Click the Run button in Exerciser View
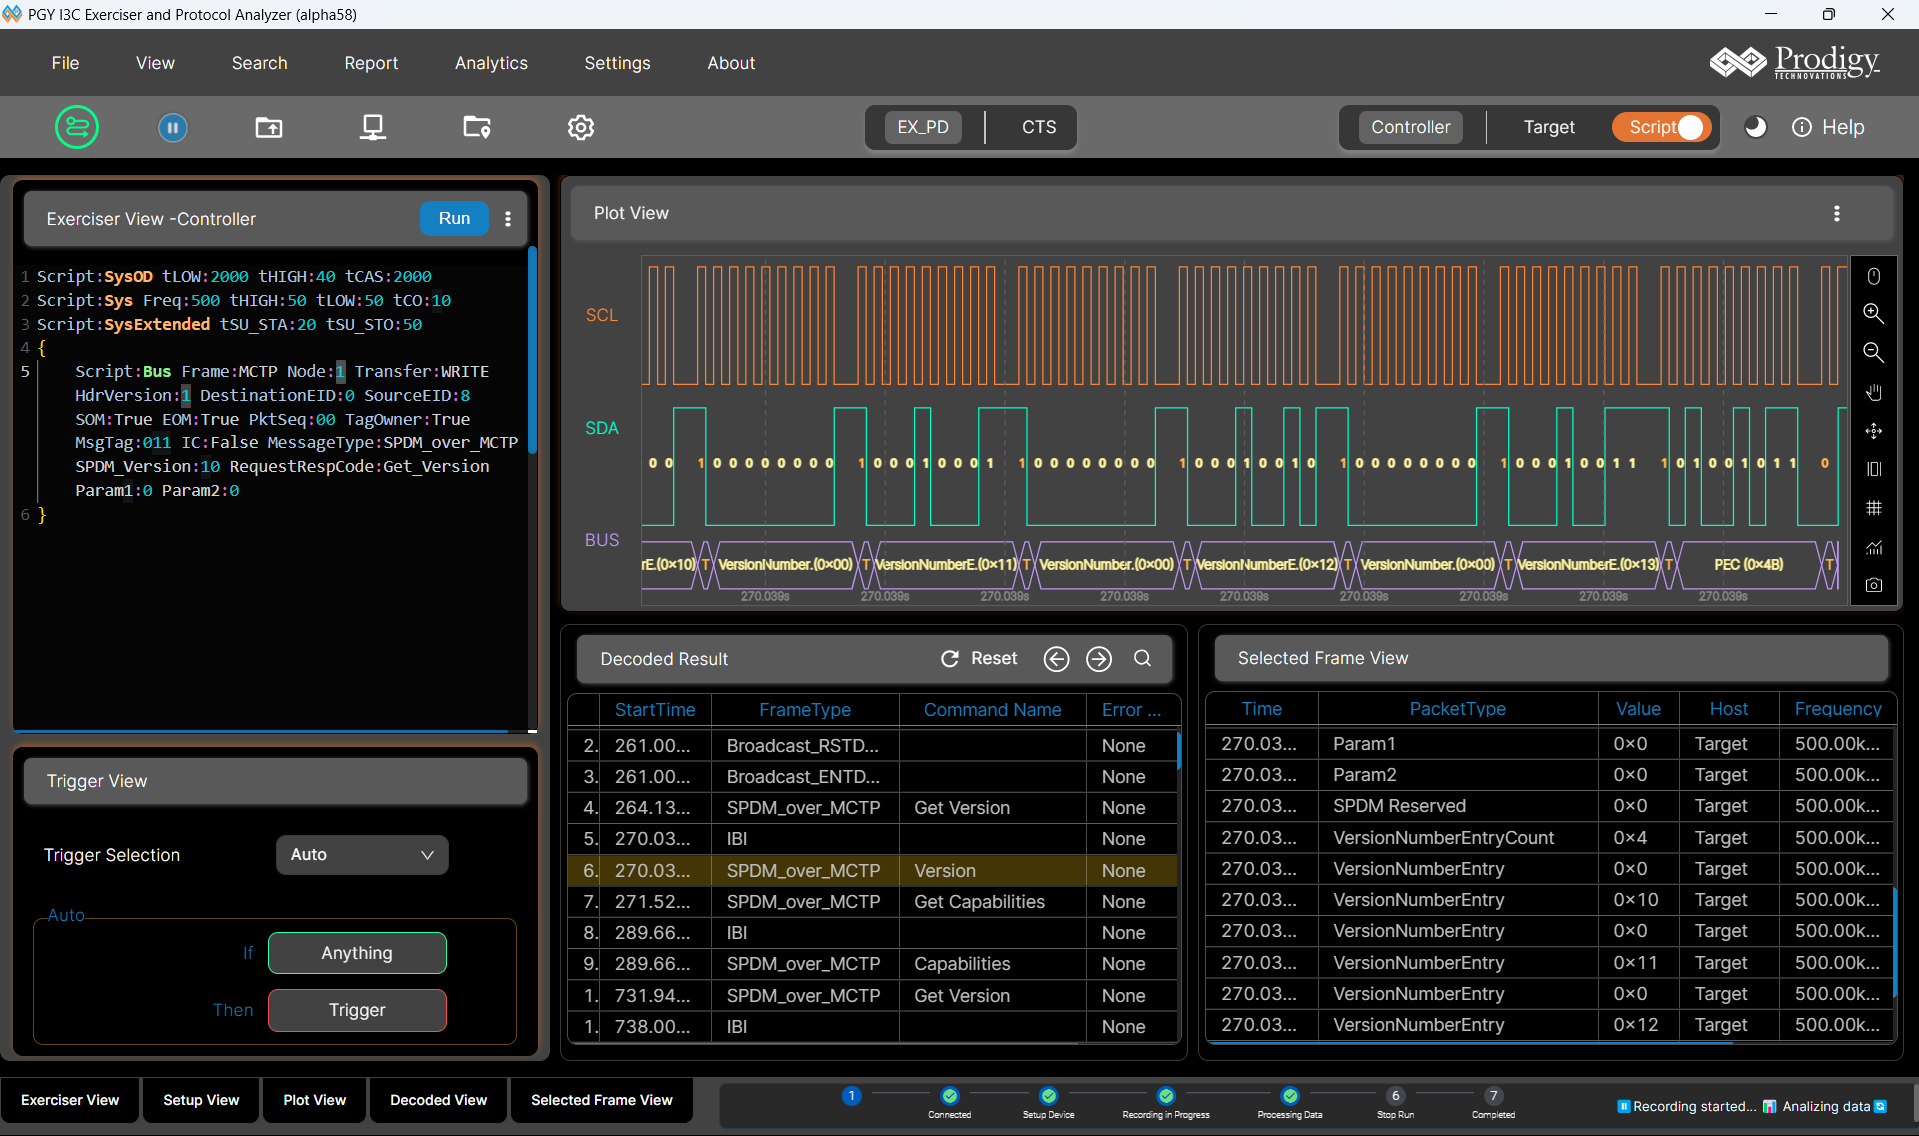The height and width of the screenshot is (1136, 1919). pos(454,218)
